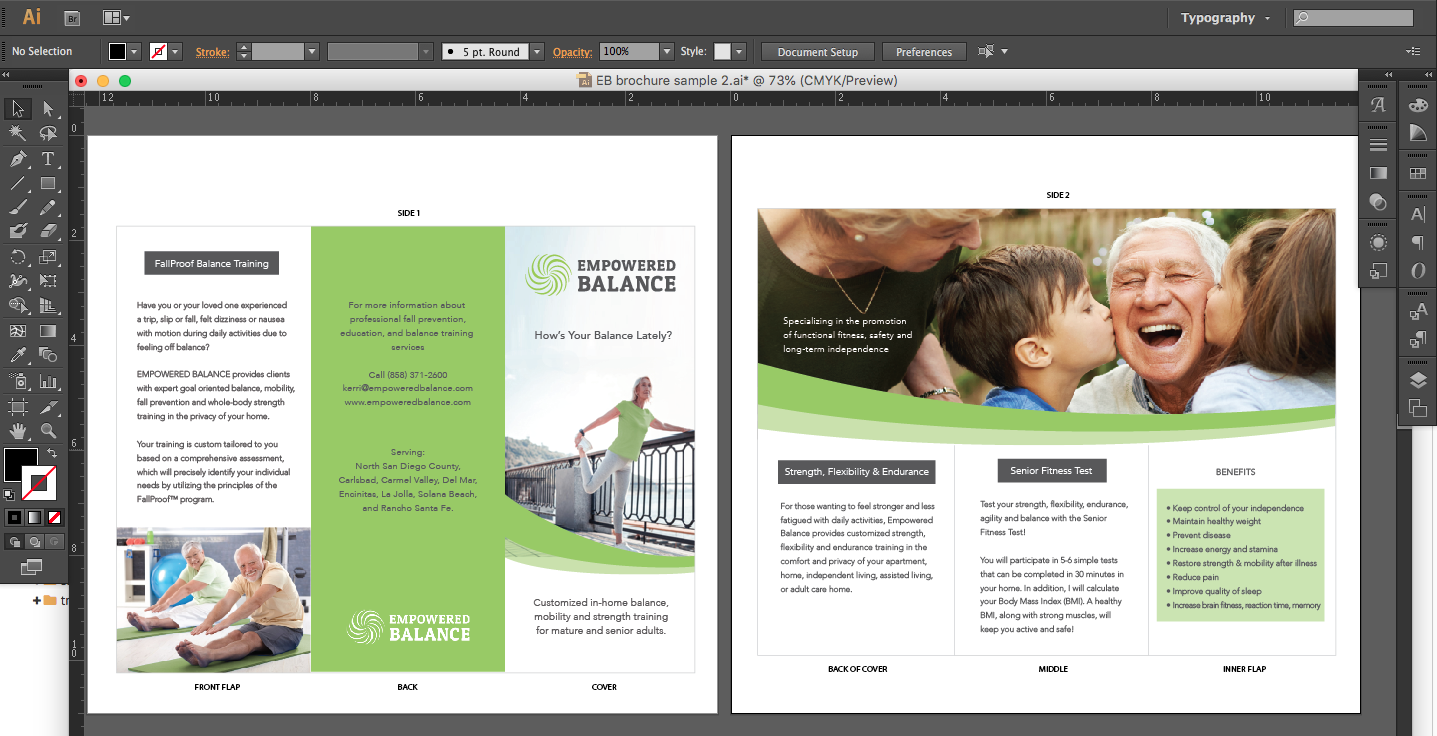Select the Paintbrush tool
1437x736 pixels.
[18, 207]
